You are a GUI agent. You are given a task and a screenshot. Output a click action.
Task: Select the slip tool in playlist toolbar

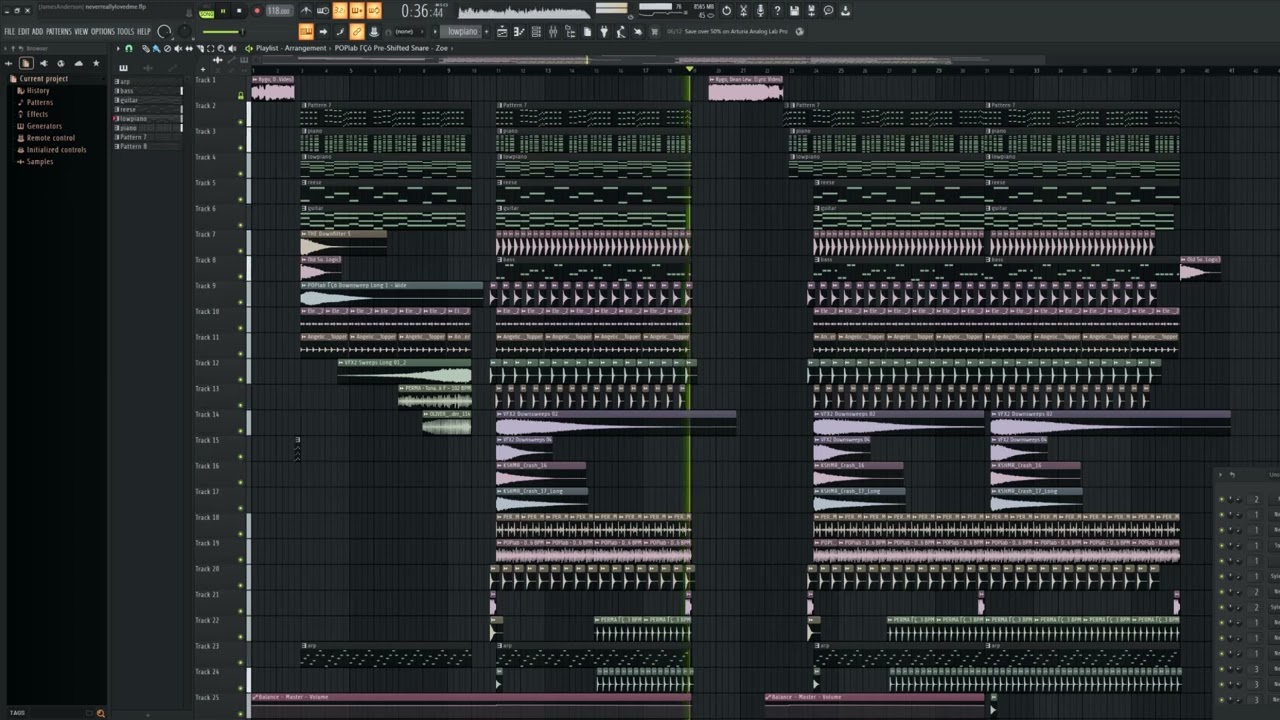(189, 48)
